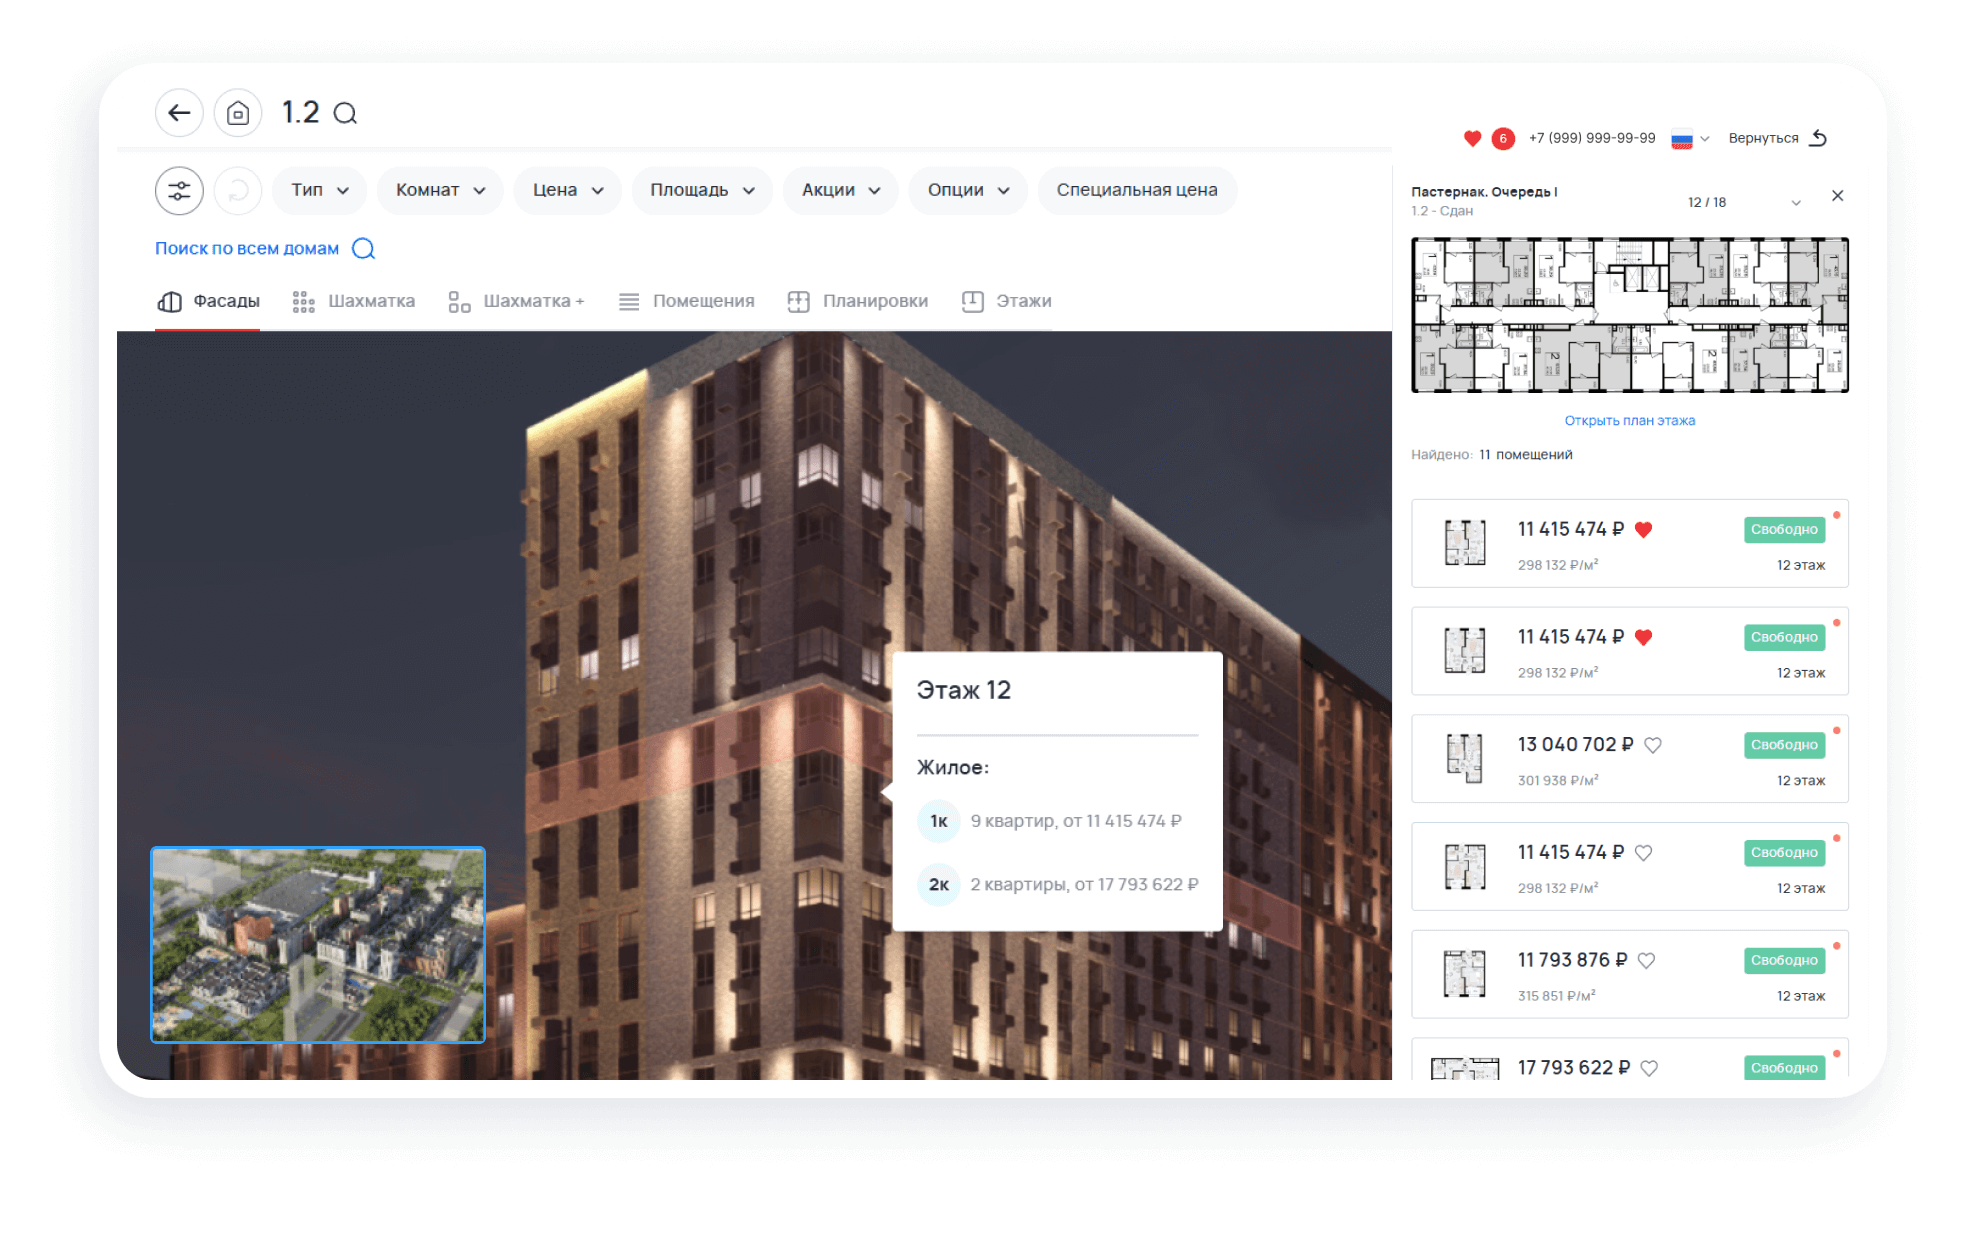This screenshot has width=1986, height=1233.
Task: Click the home building icon
Action: coord(238,113)
